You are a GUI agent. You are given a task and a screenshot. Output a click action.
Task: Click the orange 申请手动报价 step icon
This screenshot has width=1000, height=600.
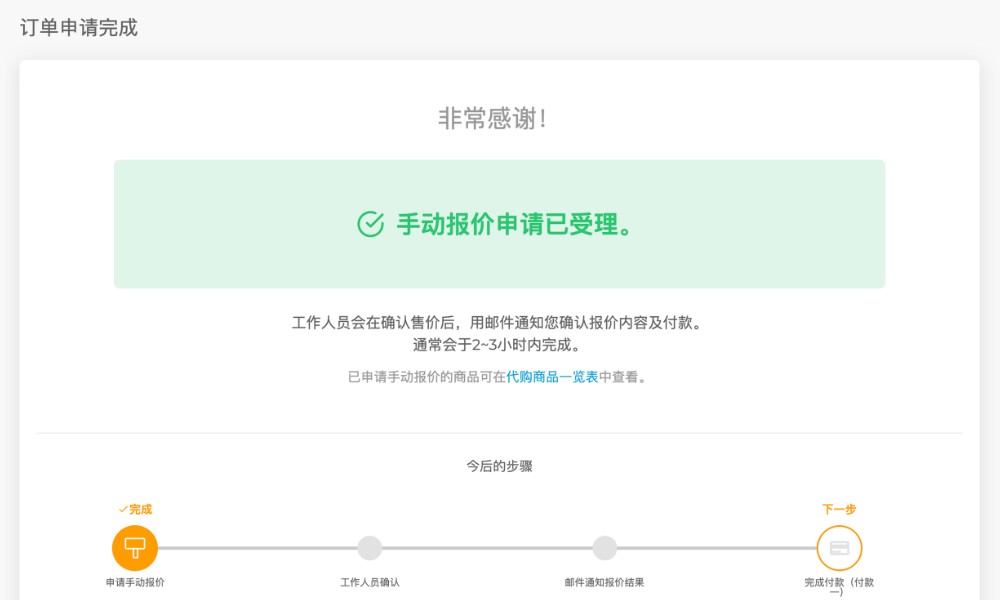point(135,548)
